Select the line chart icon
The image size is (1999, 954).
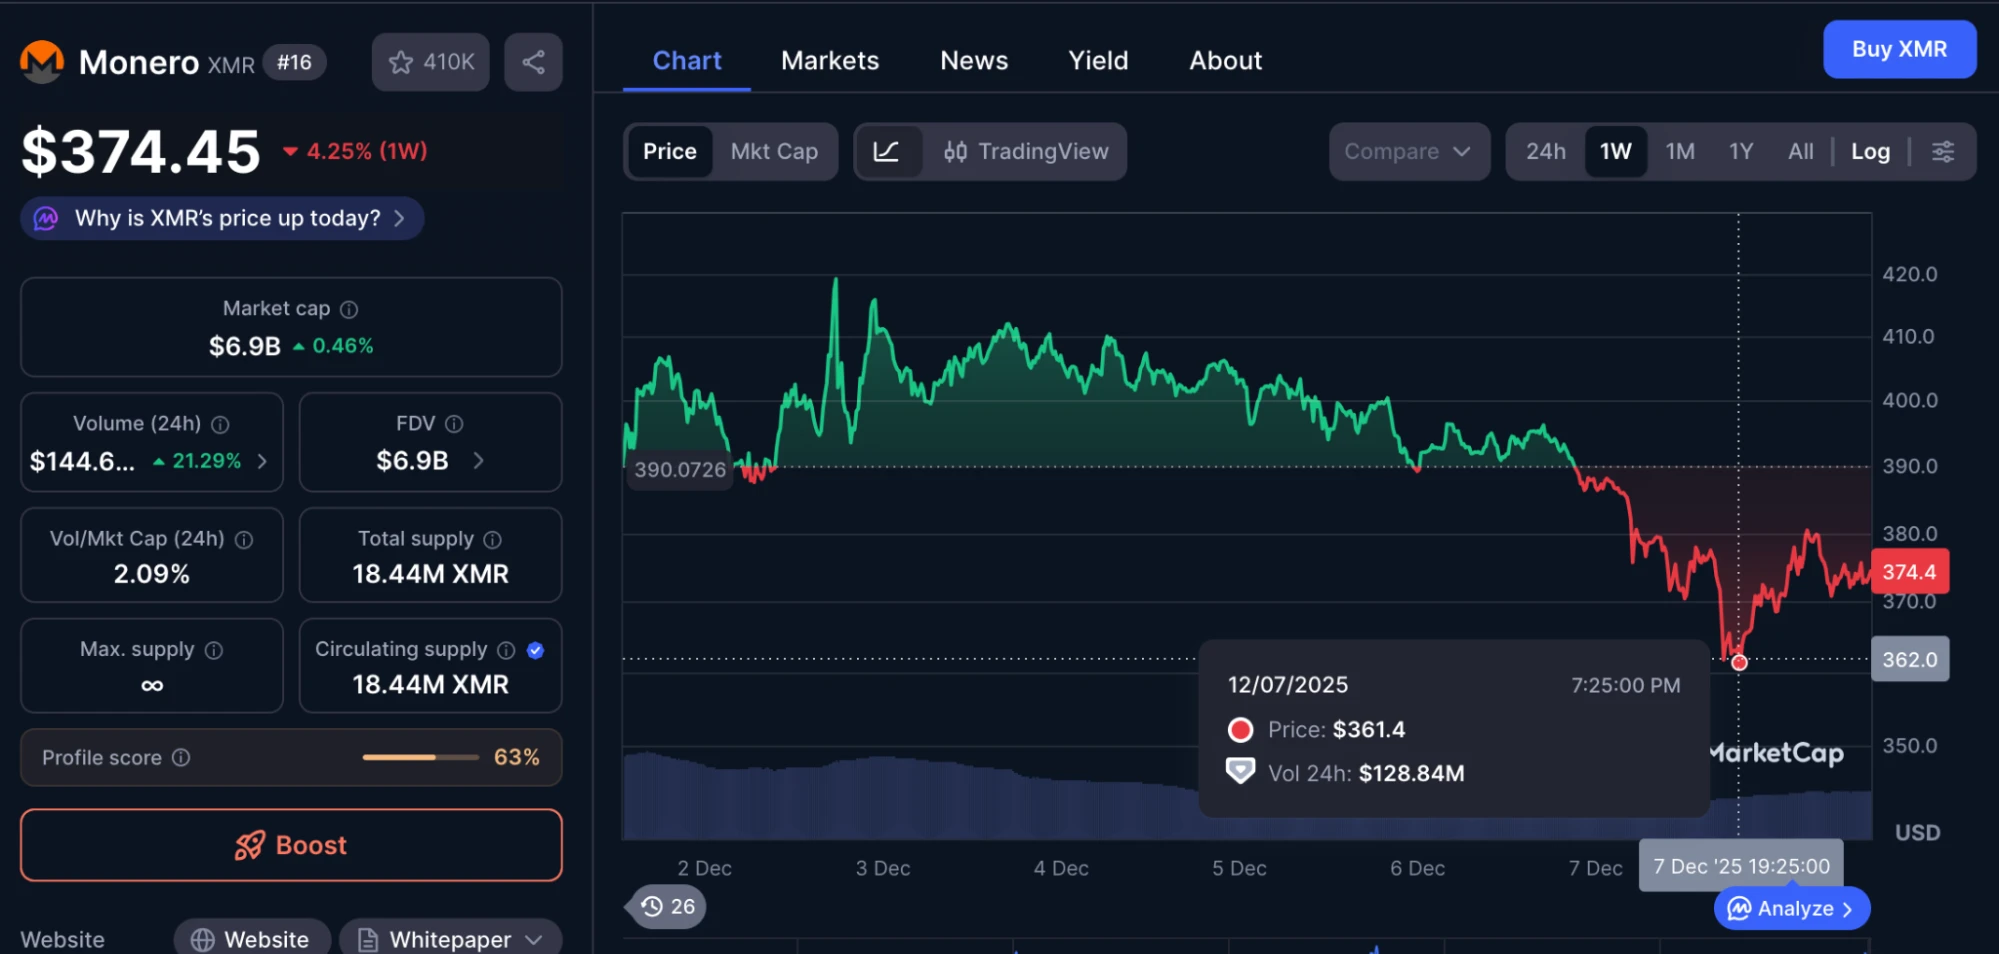click(x=888, y=152)
